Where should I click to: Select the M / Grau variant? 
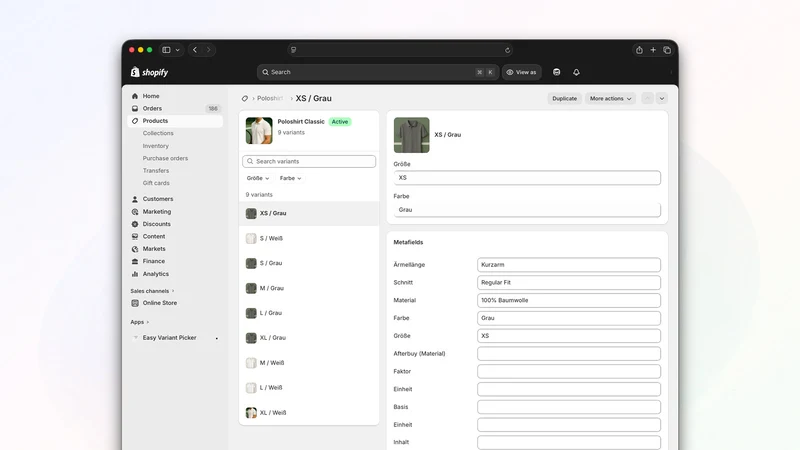(309, 288)
